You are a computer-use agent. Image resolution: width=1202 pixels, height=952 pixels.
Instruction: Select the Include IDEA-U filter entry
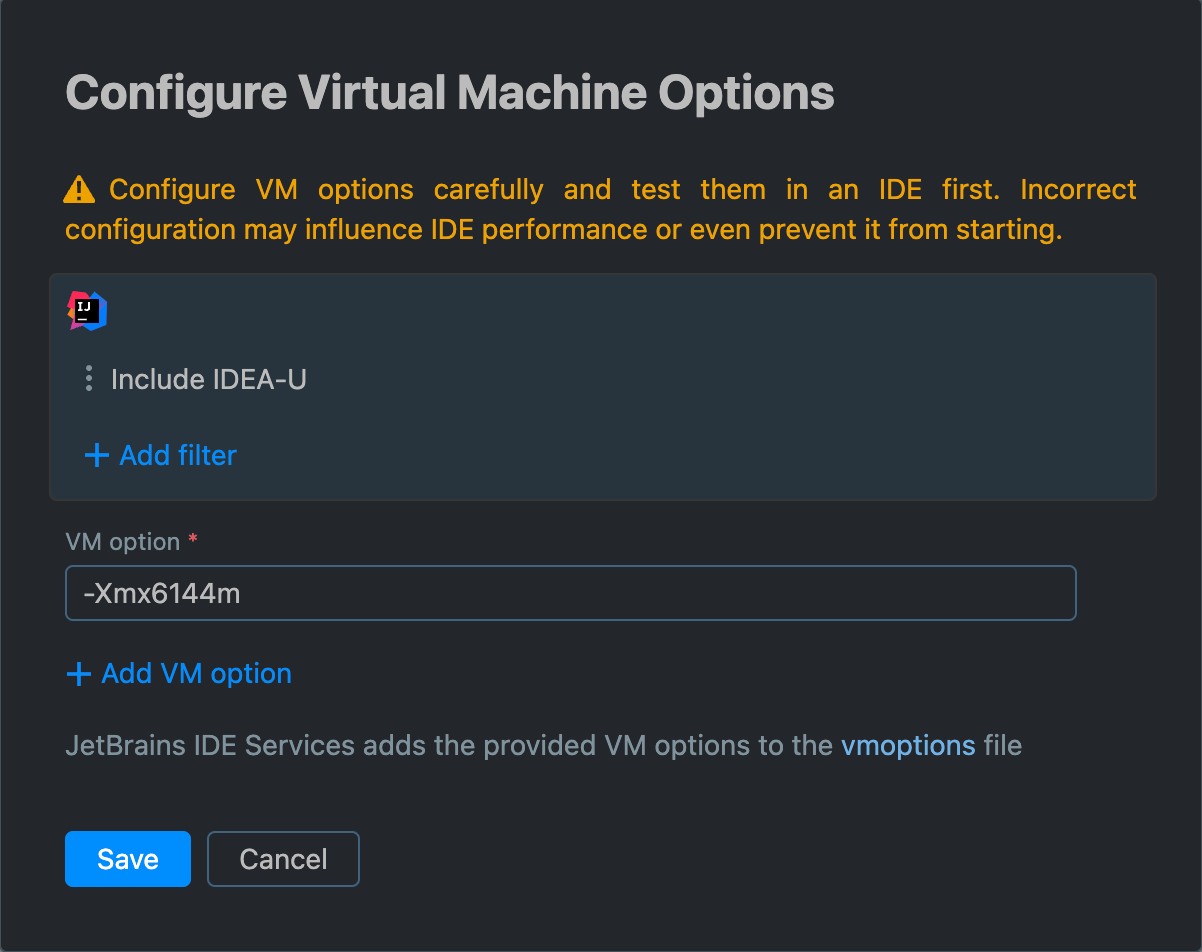[x=210, y=379]
